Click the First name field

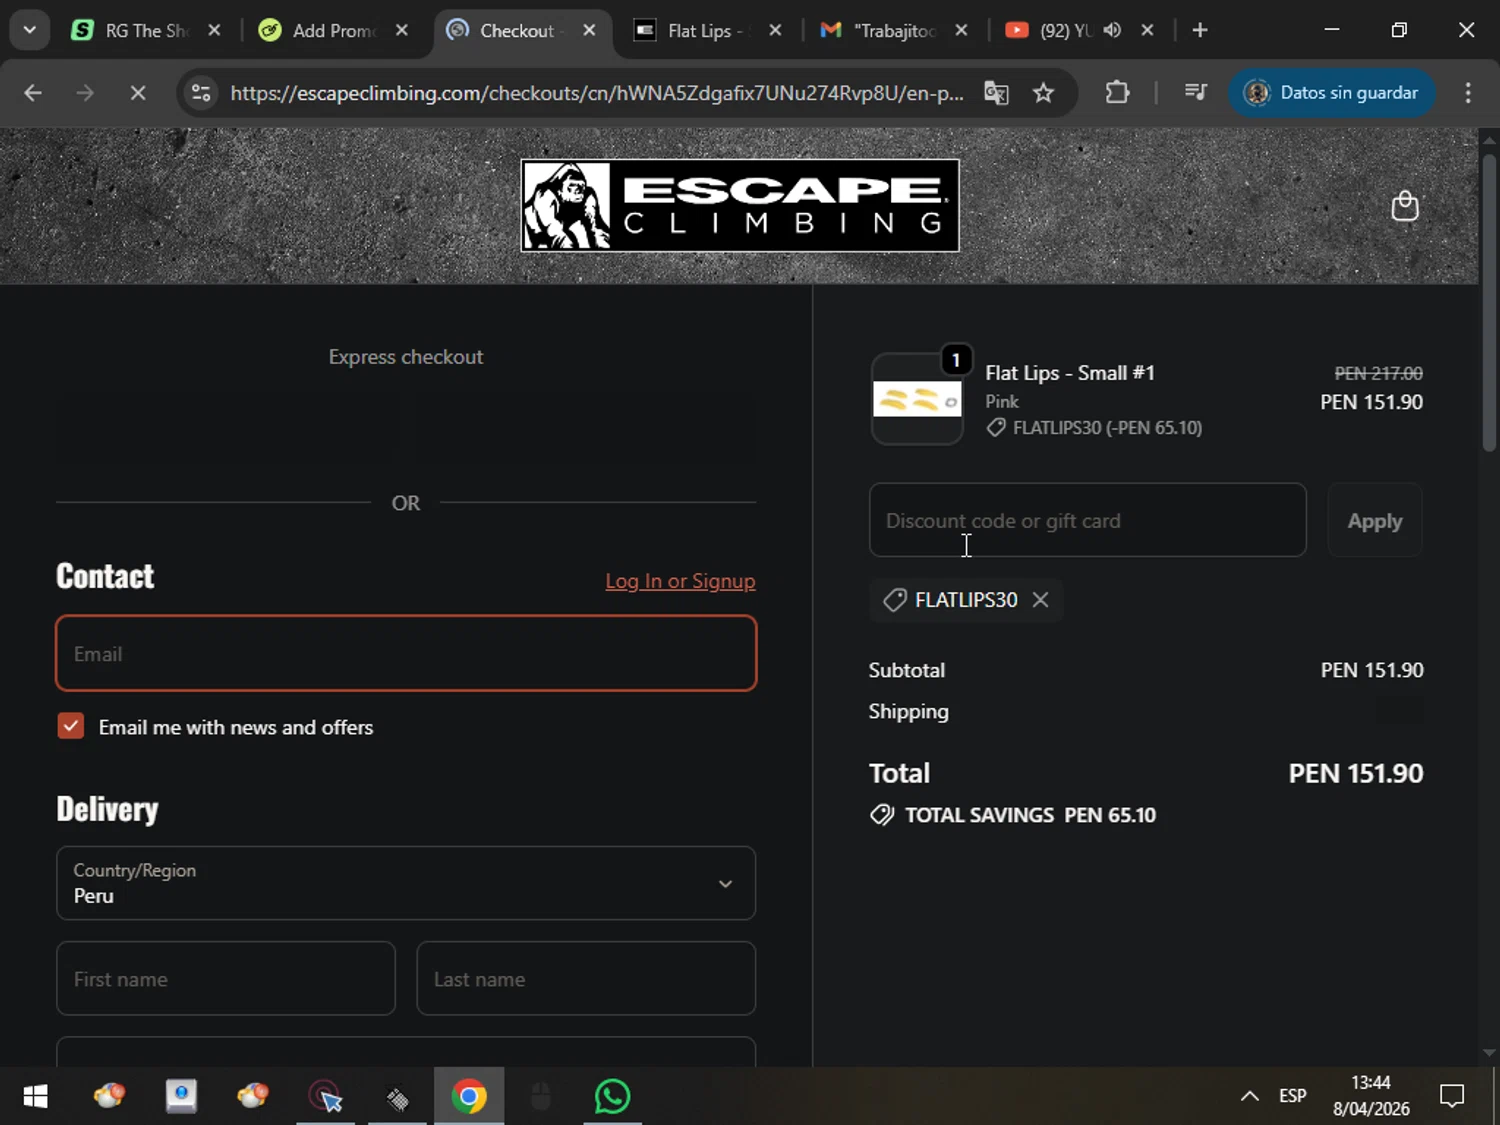[226, 978]
